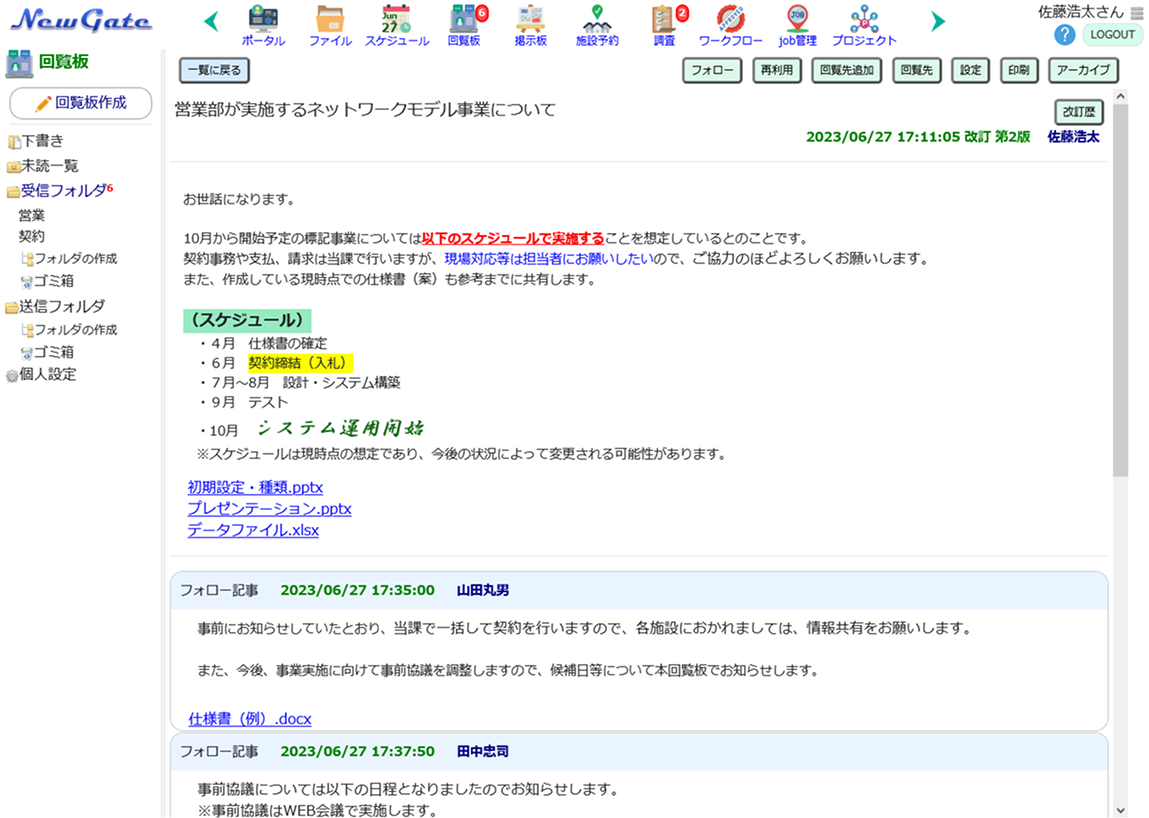Viewport: 1149px width, 818px height.
Task: Click the 回覧板作成 button
Action: pos(81,103)
